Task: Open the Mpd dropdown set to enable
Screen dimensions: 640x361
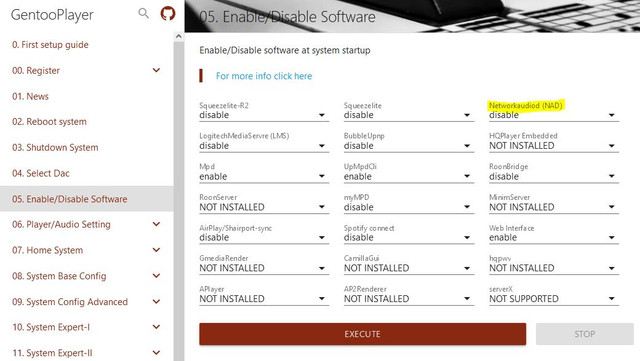Action: point(264,176)
